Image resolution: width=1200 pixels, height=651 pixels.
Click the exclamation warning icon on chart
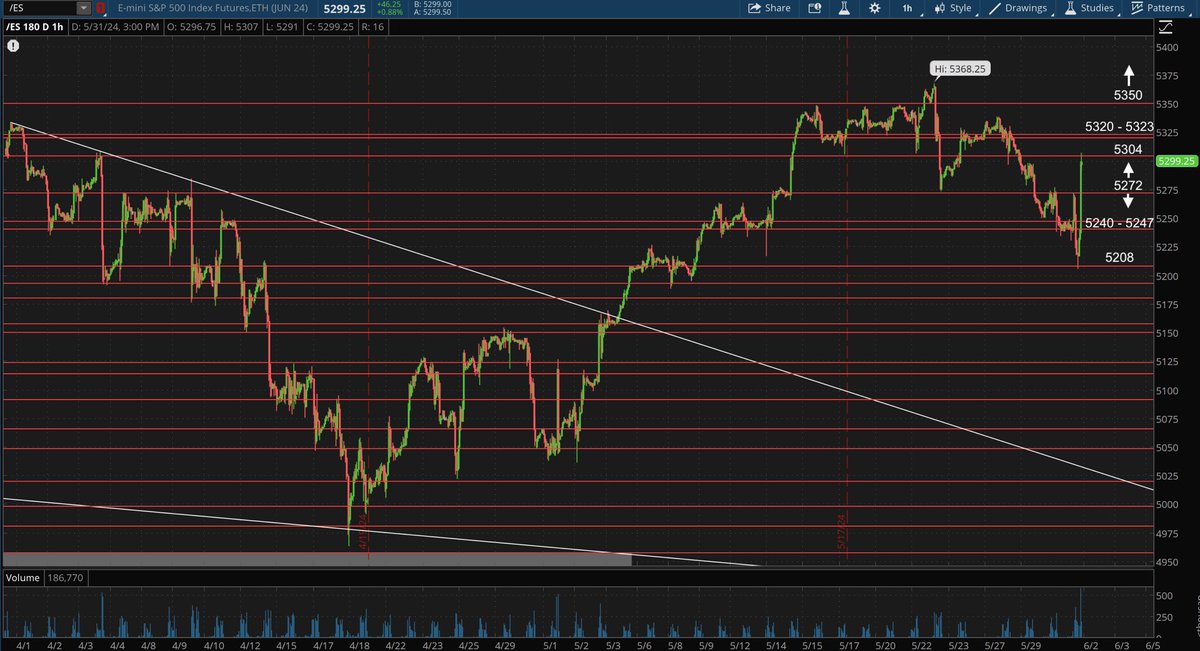coord(11,46)
